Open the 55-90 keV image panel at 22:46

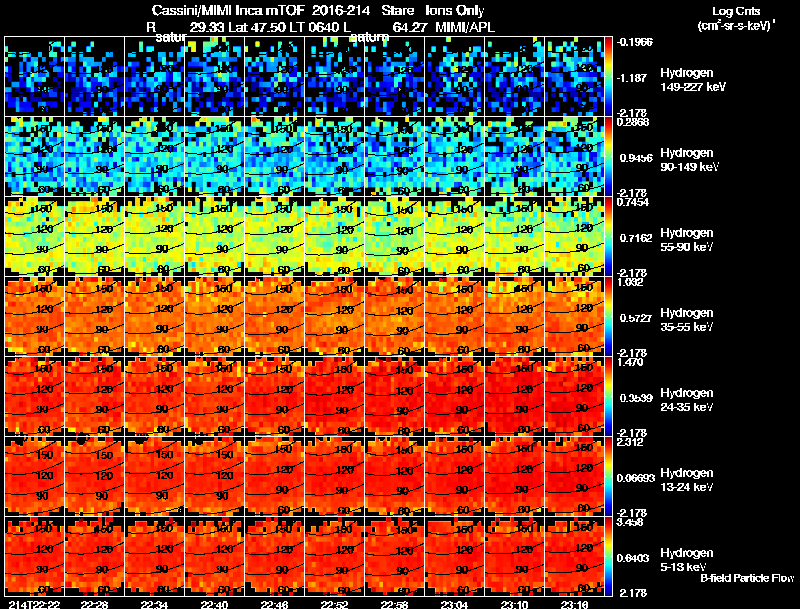275,237
